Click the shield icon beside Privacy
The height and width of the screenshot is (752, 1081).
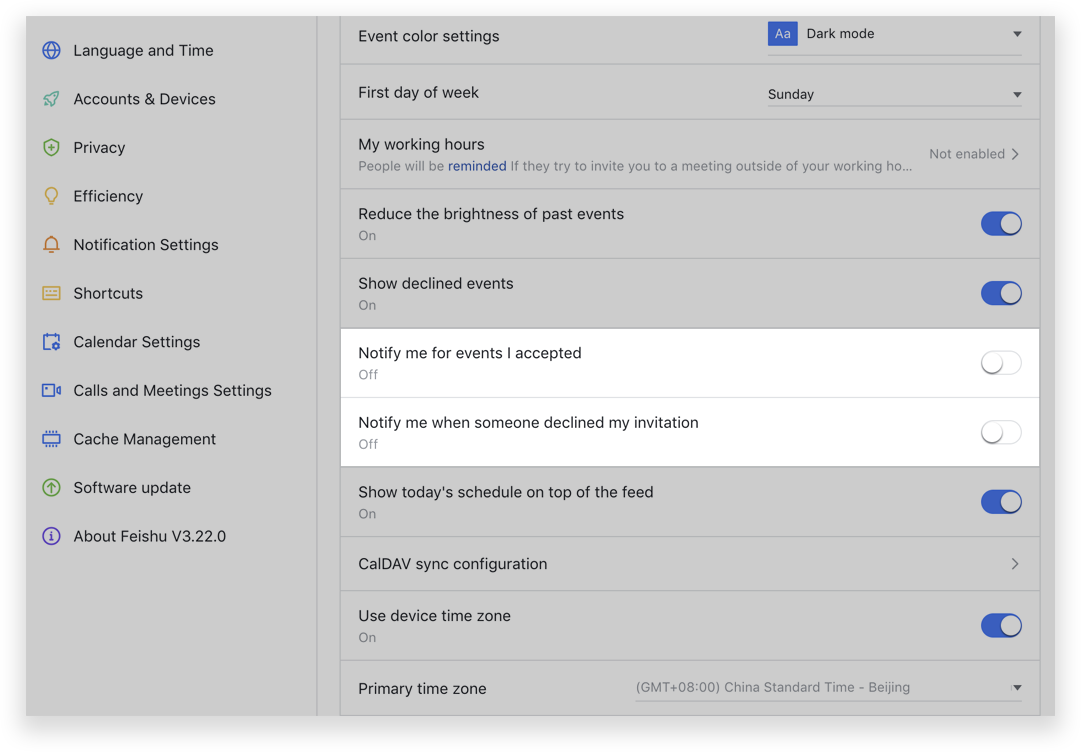pyautogui.click(x=51, y=148)
